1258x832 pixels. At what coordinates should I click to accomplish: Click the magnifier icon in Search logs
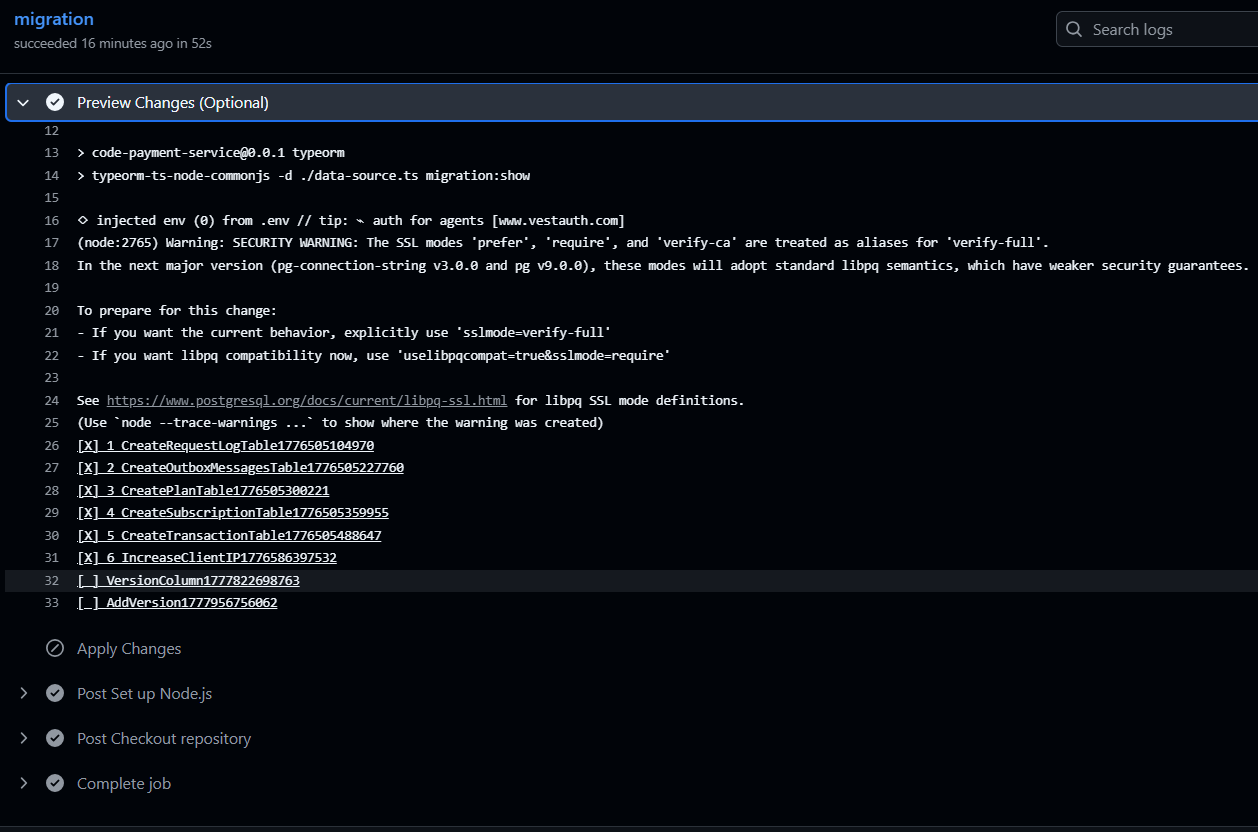(1074, 29)
